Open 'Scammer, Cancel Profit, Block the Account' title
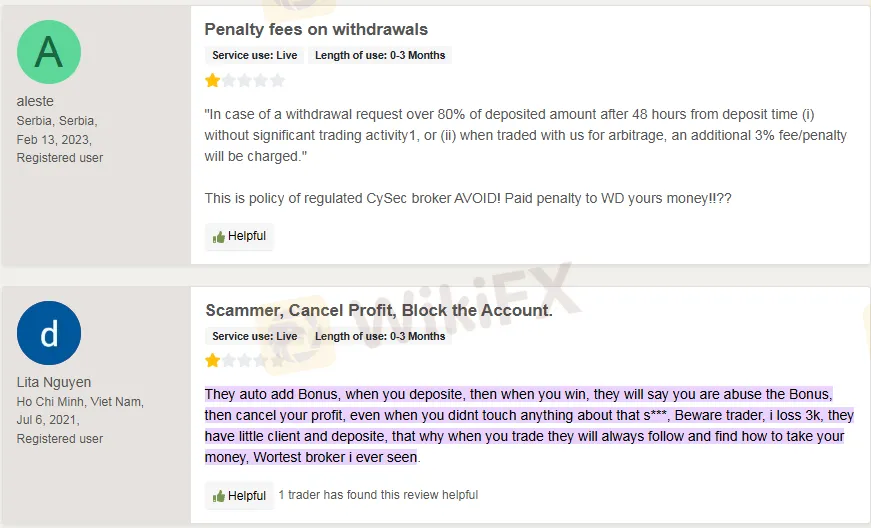871x528 pixels. point(378,311)
